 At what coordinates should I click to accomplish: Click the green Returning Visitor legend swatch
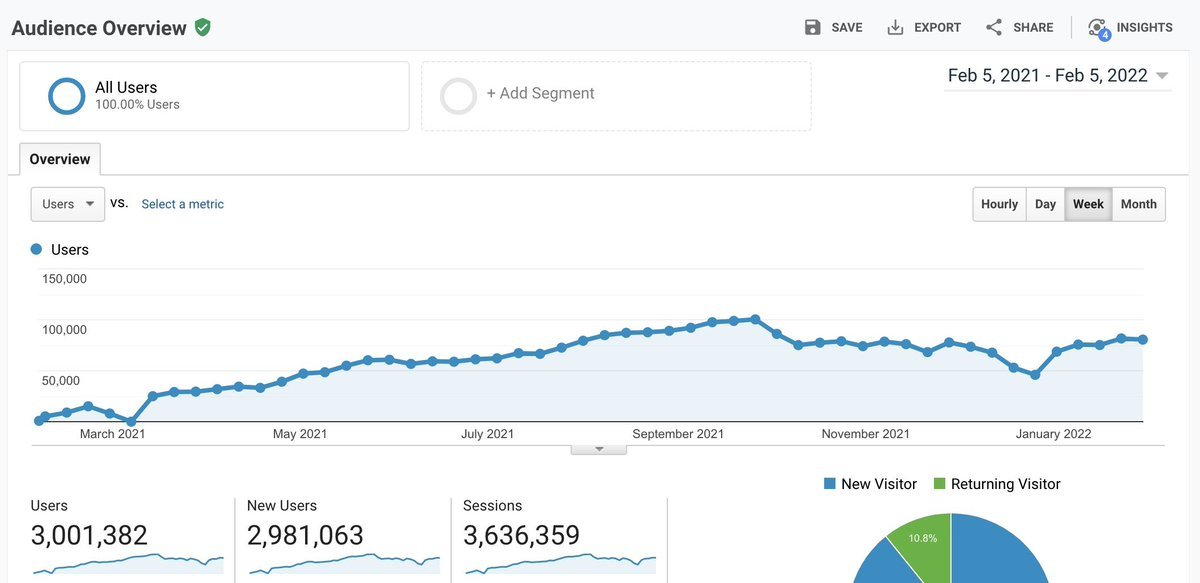tap(939, 484)
